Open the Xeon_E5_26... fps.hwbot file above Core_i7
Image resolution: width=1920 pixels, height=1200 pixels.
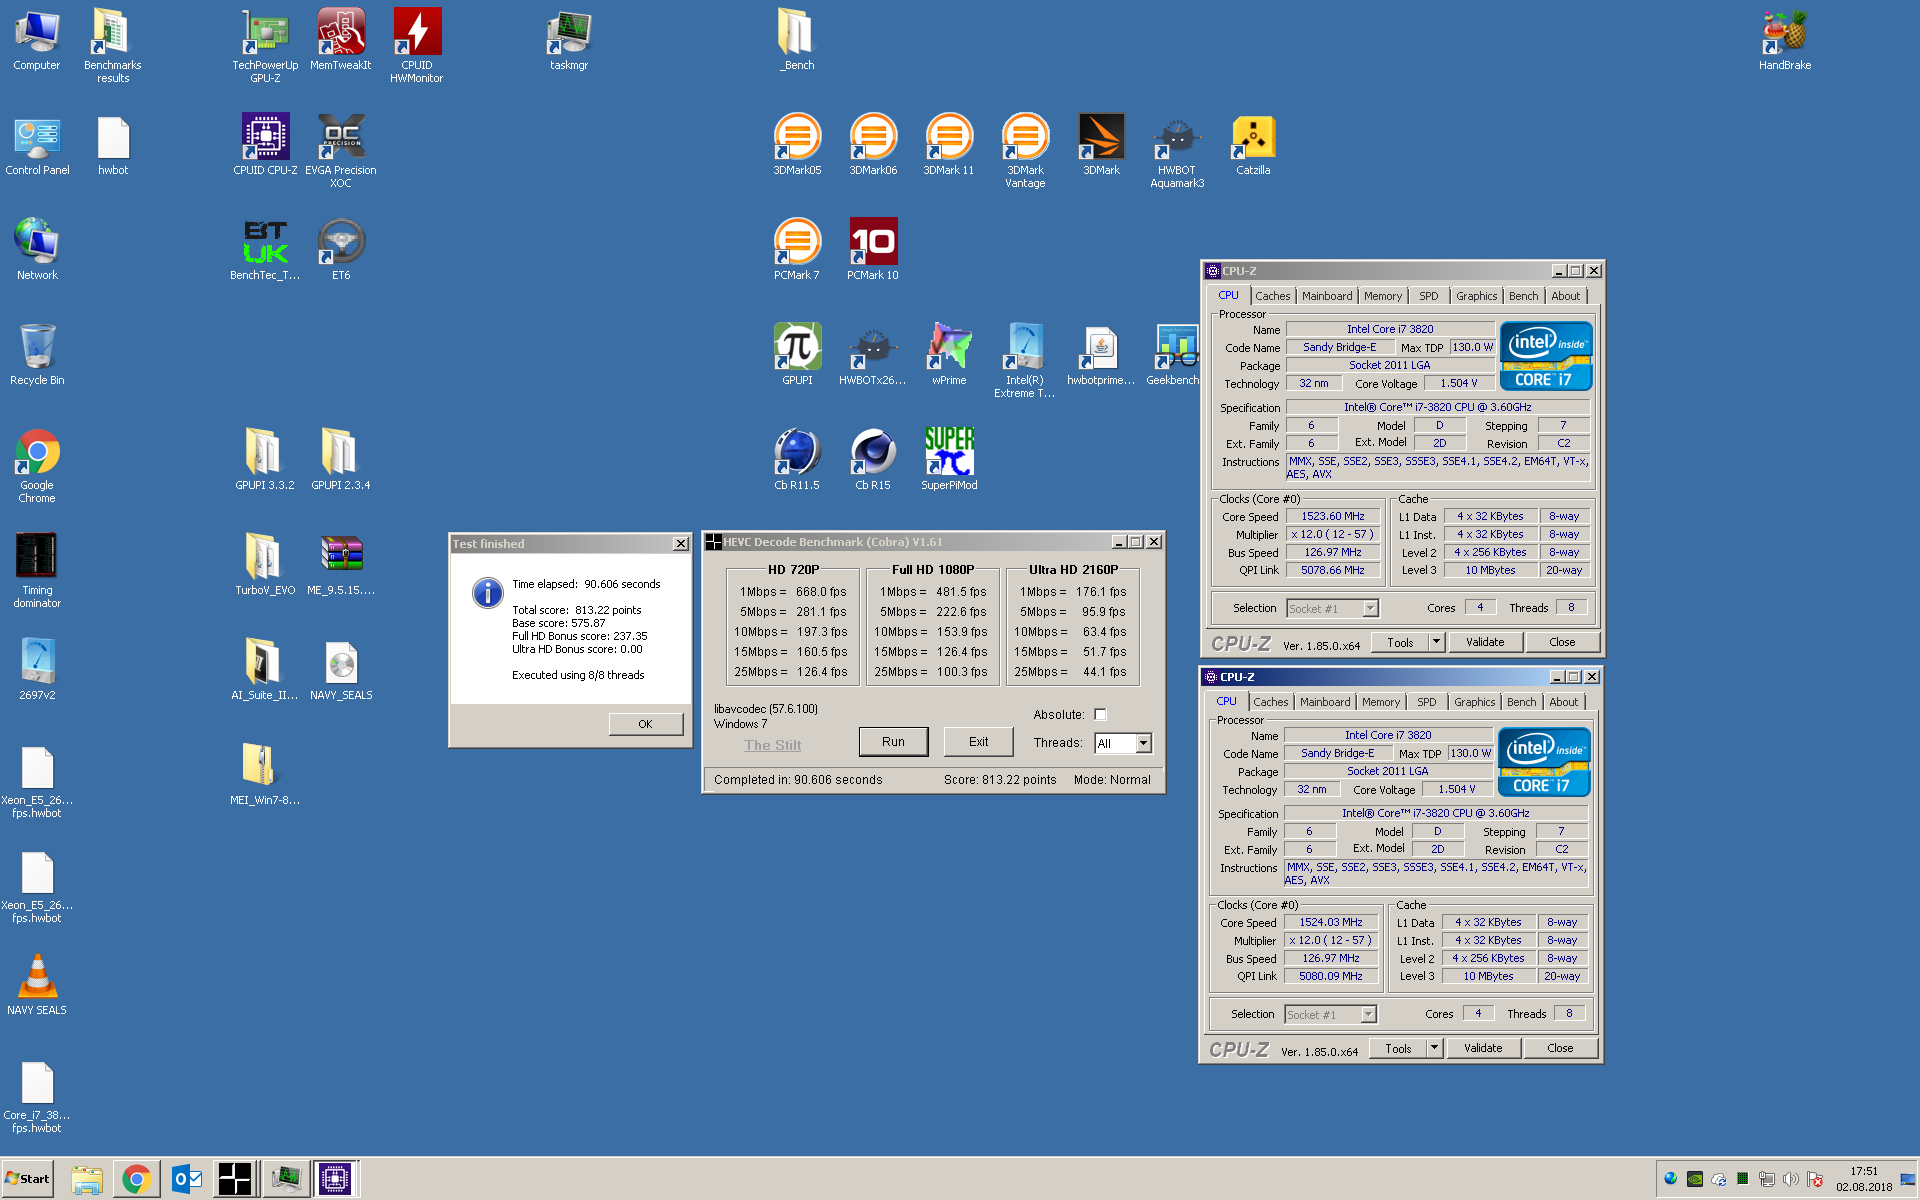[x=37, y=885]
